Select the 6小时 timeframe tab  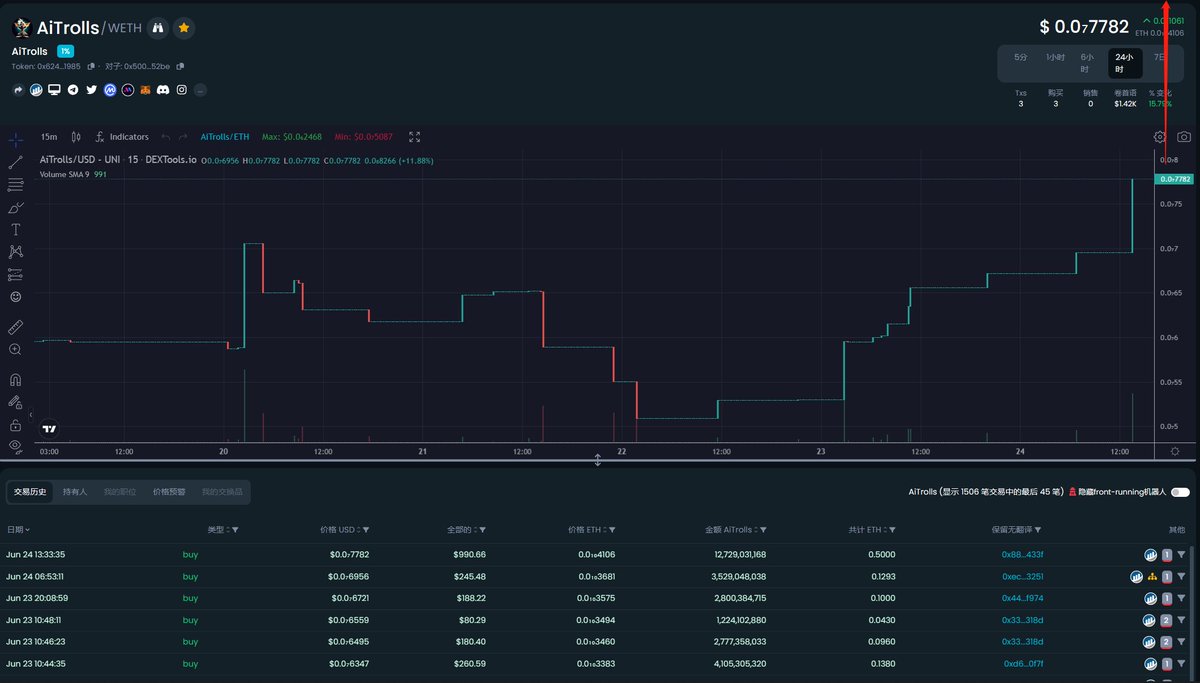coord(1087,63)
